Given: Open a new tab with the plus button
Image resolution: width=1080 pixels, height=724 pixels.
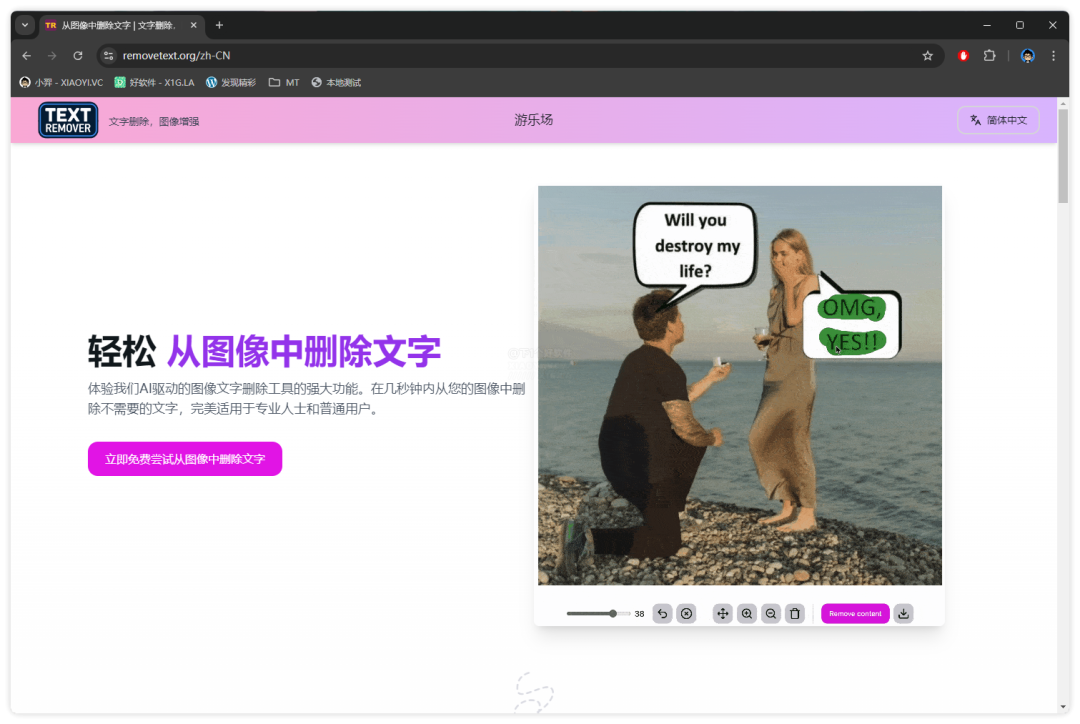Looking at the screenshot, I should click(x=219, y=25).
